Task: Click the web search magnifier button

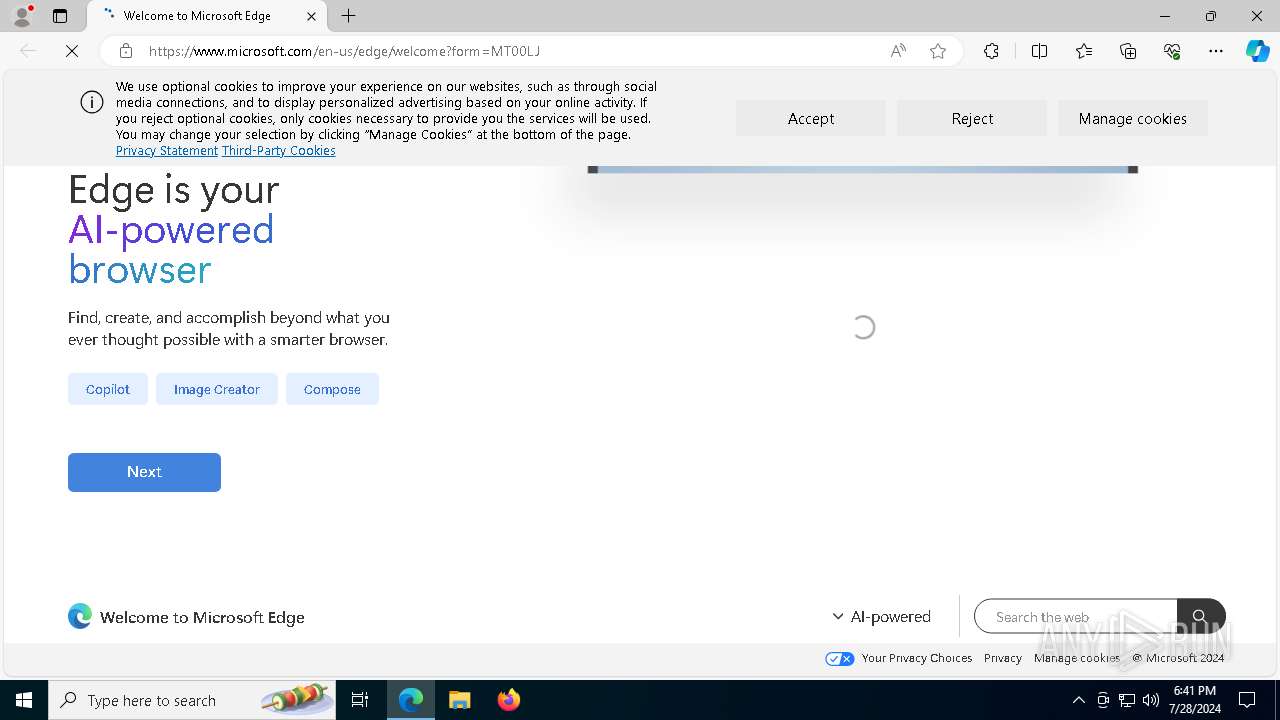Action: pos(1201,617)
